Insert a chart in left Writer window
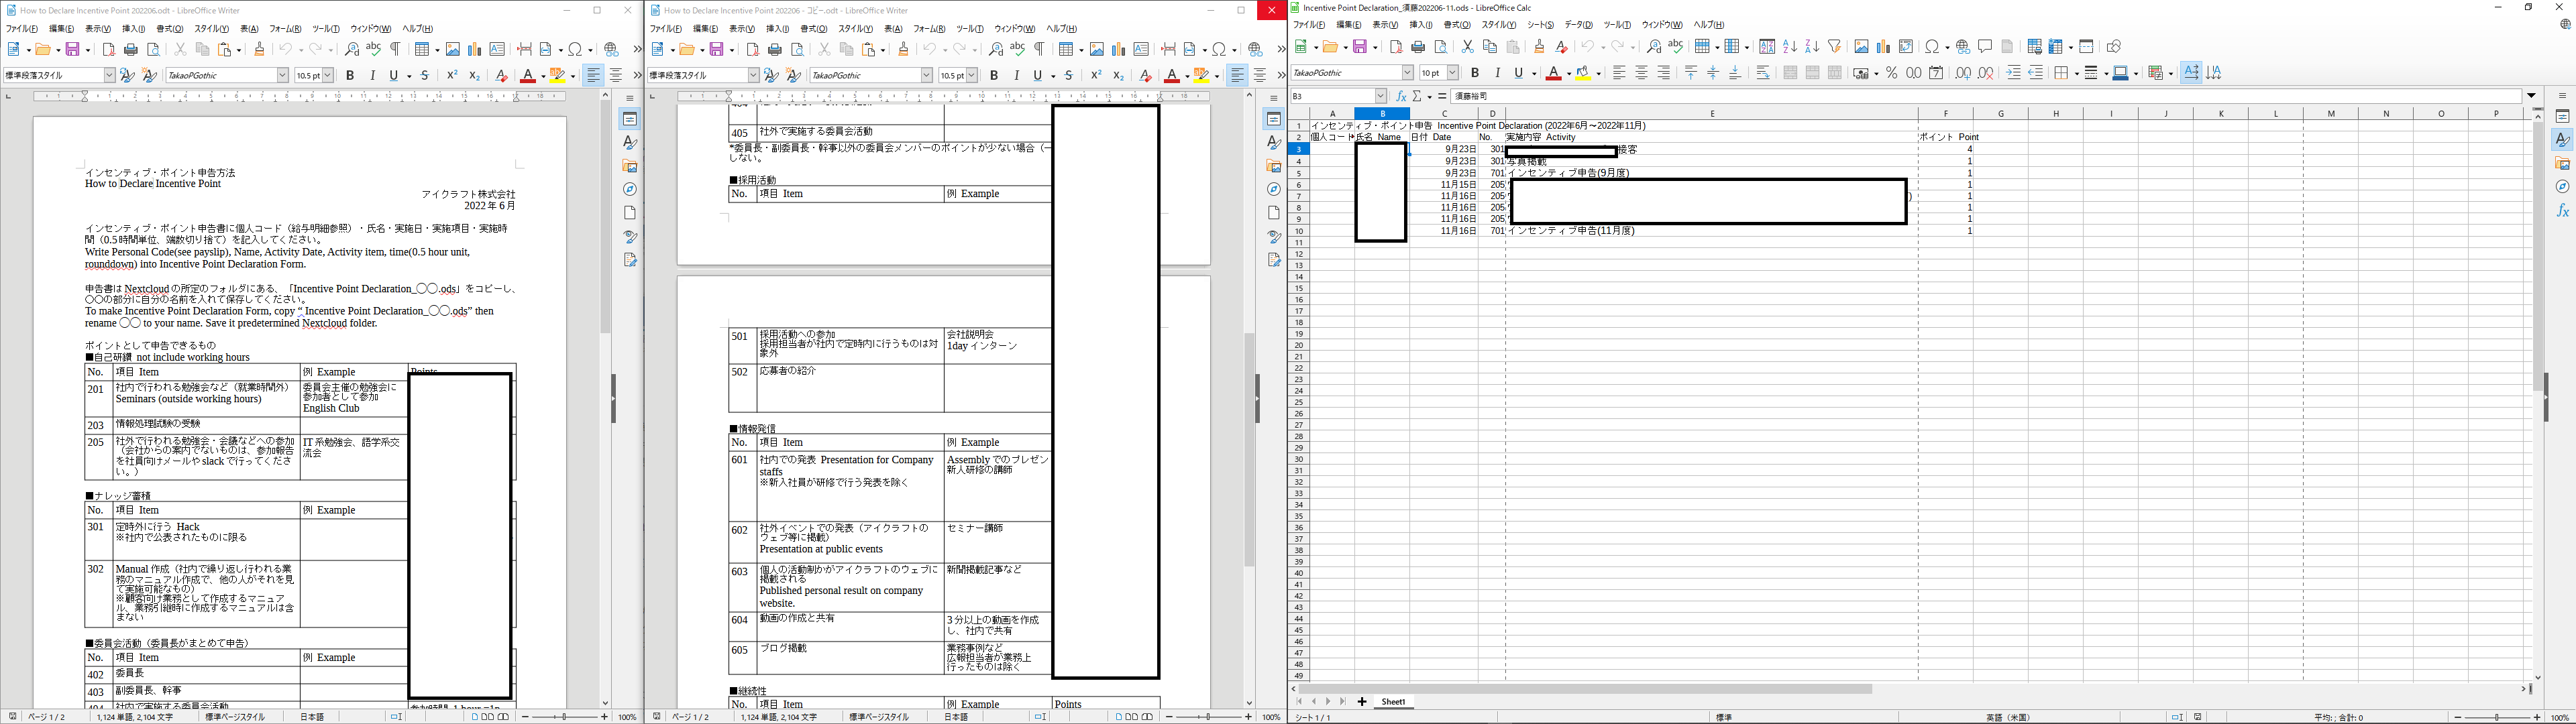 click(475, 49)
